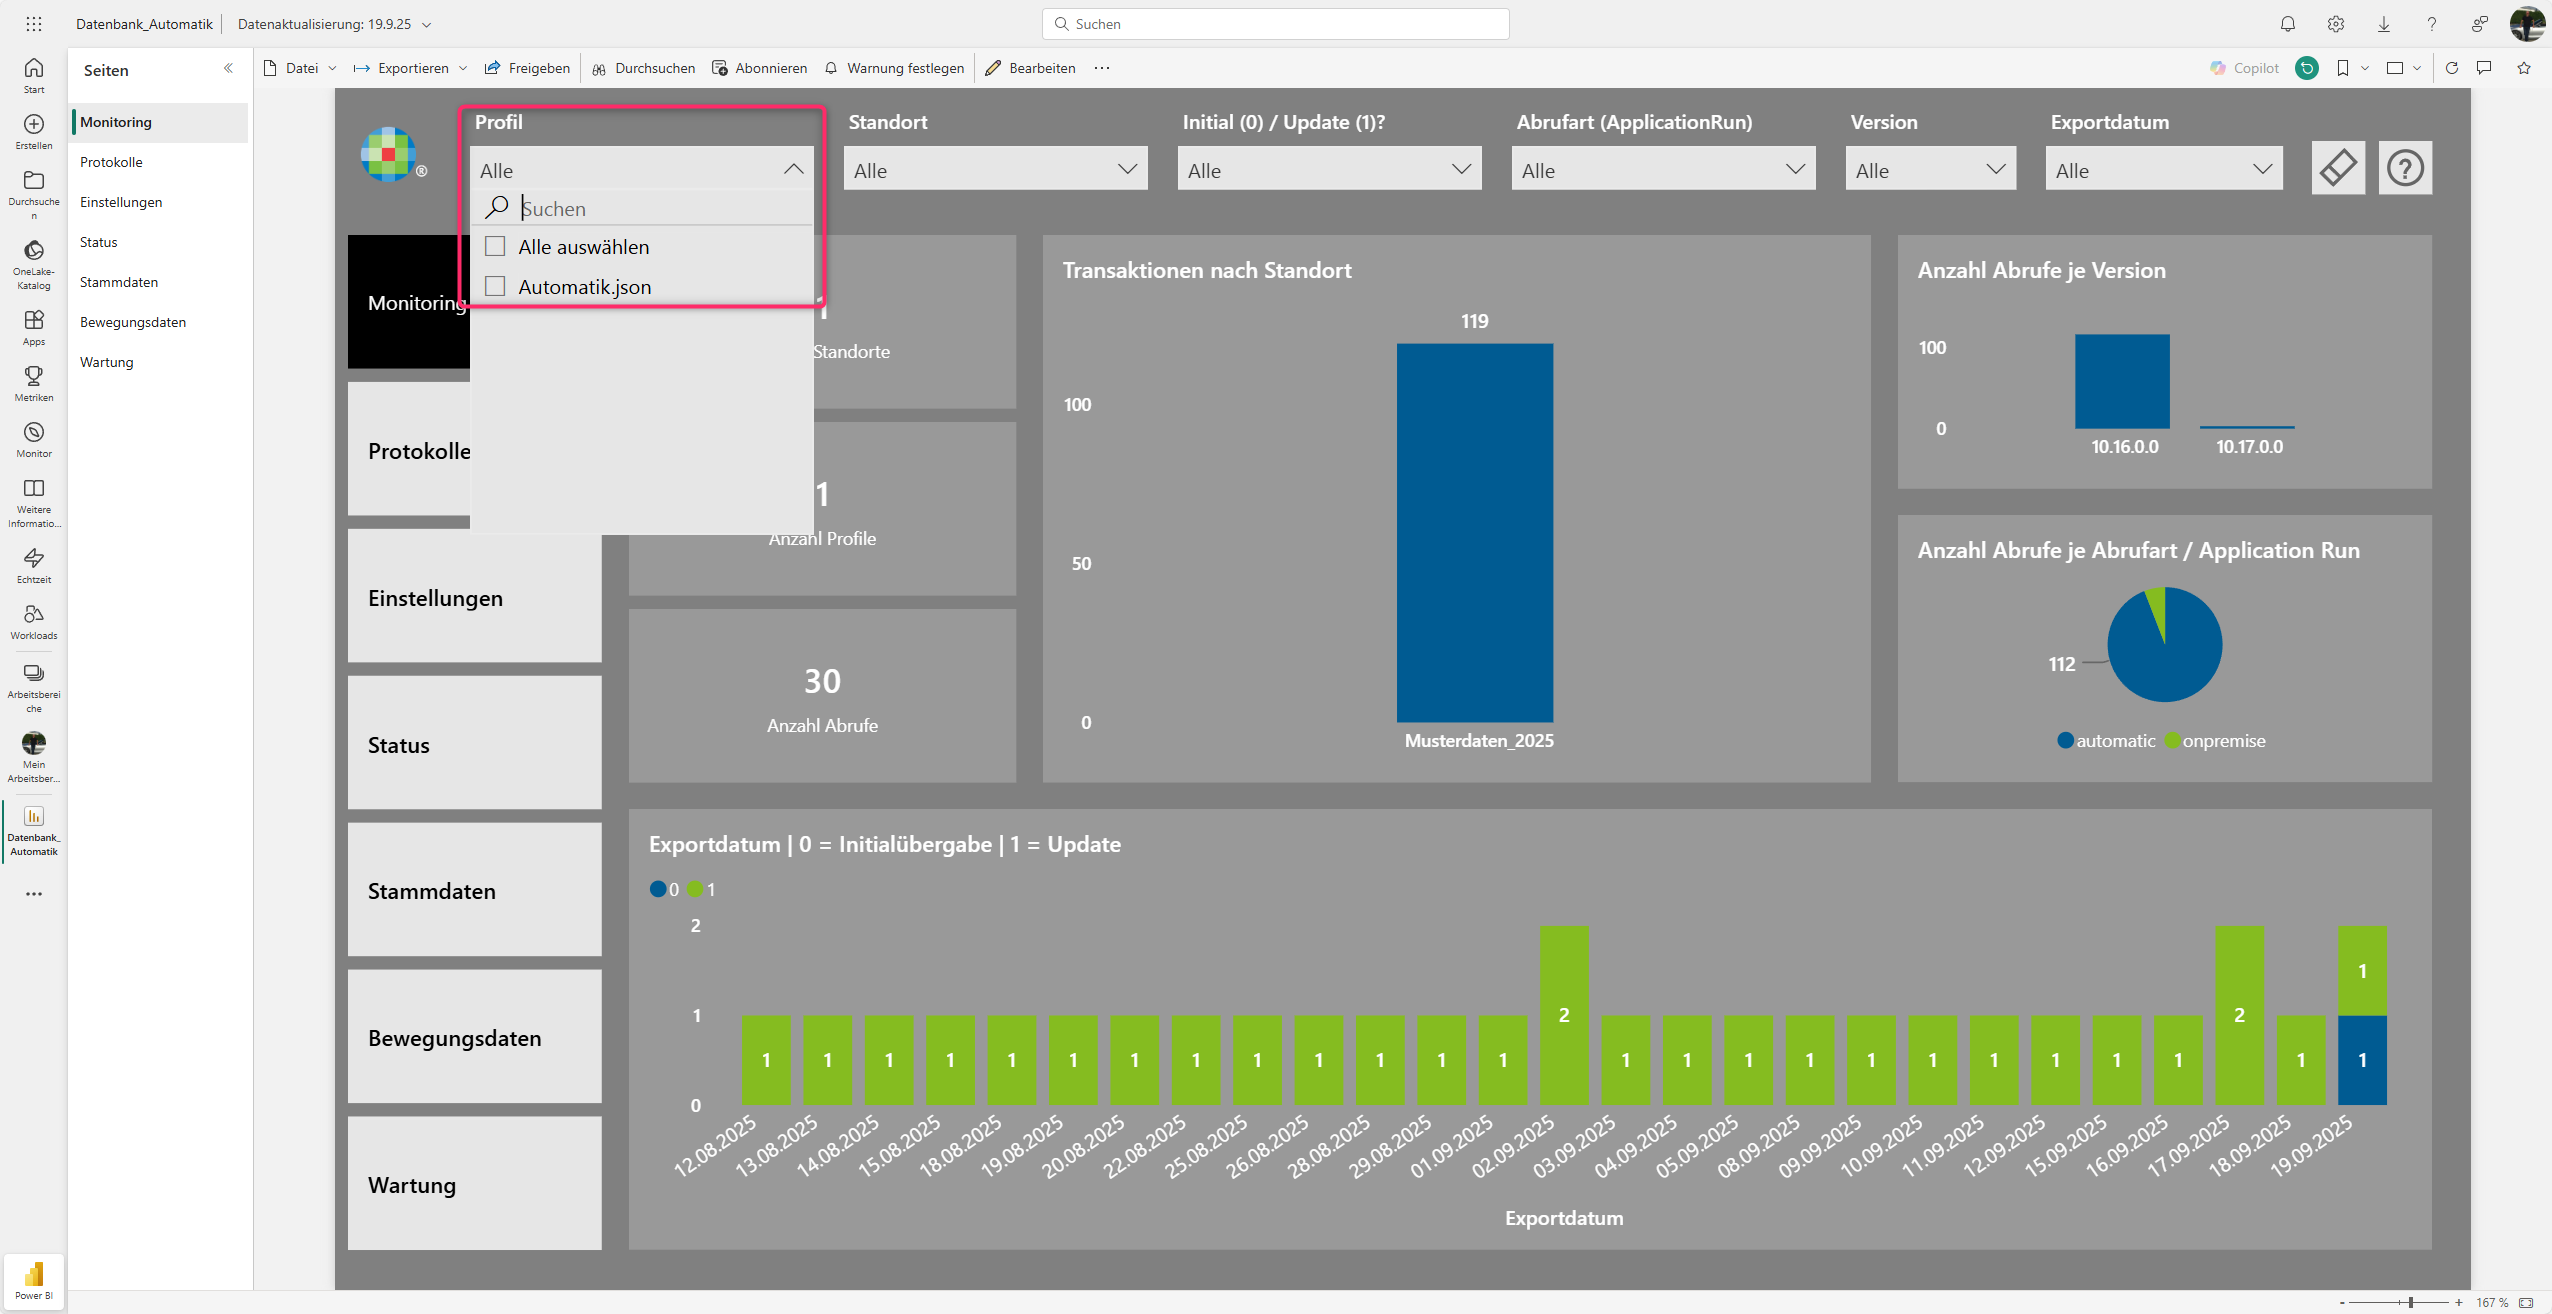The width and height of the screenshot is (2552, 1314).
Task: Check the Automatik.json checkbox
Action: pos(495,286)
